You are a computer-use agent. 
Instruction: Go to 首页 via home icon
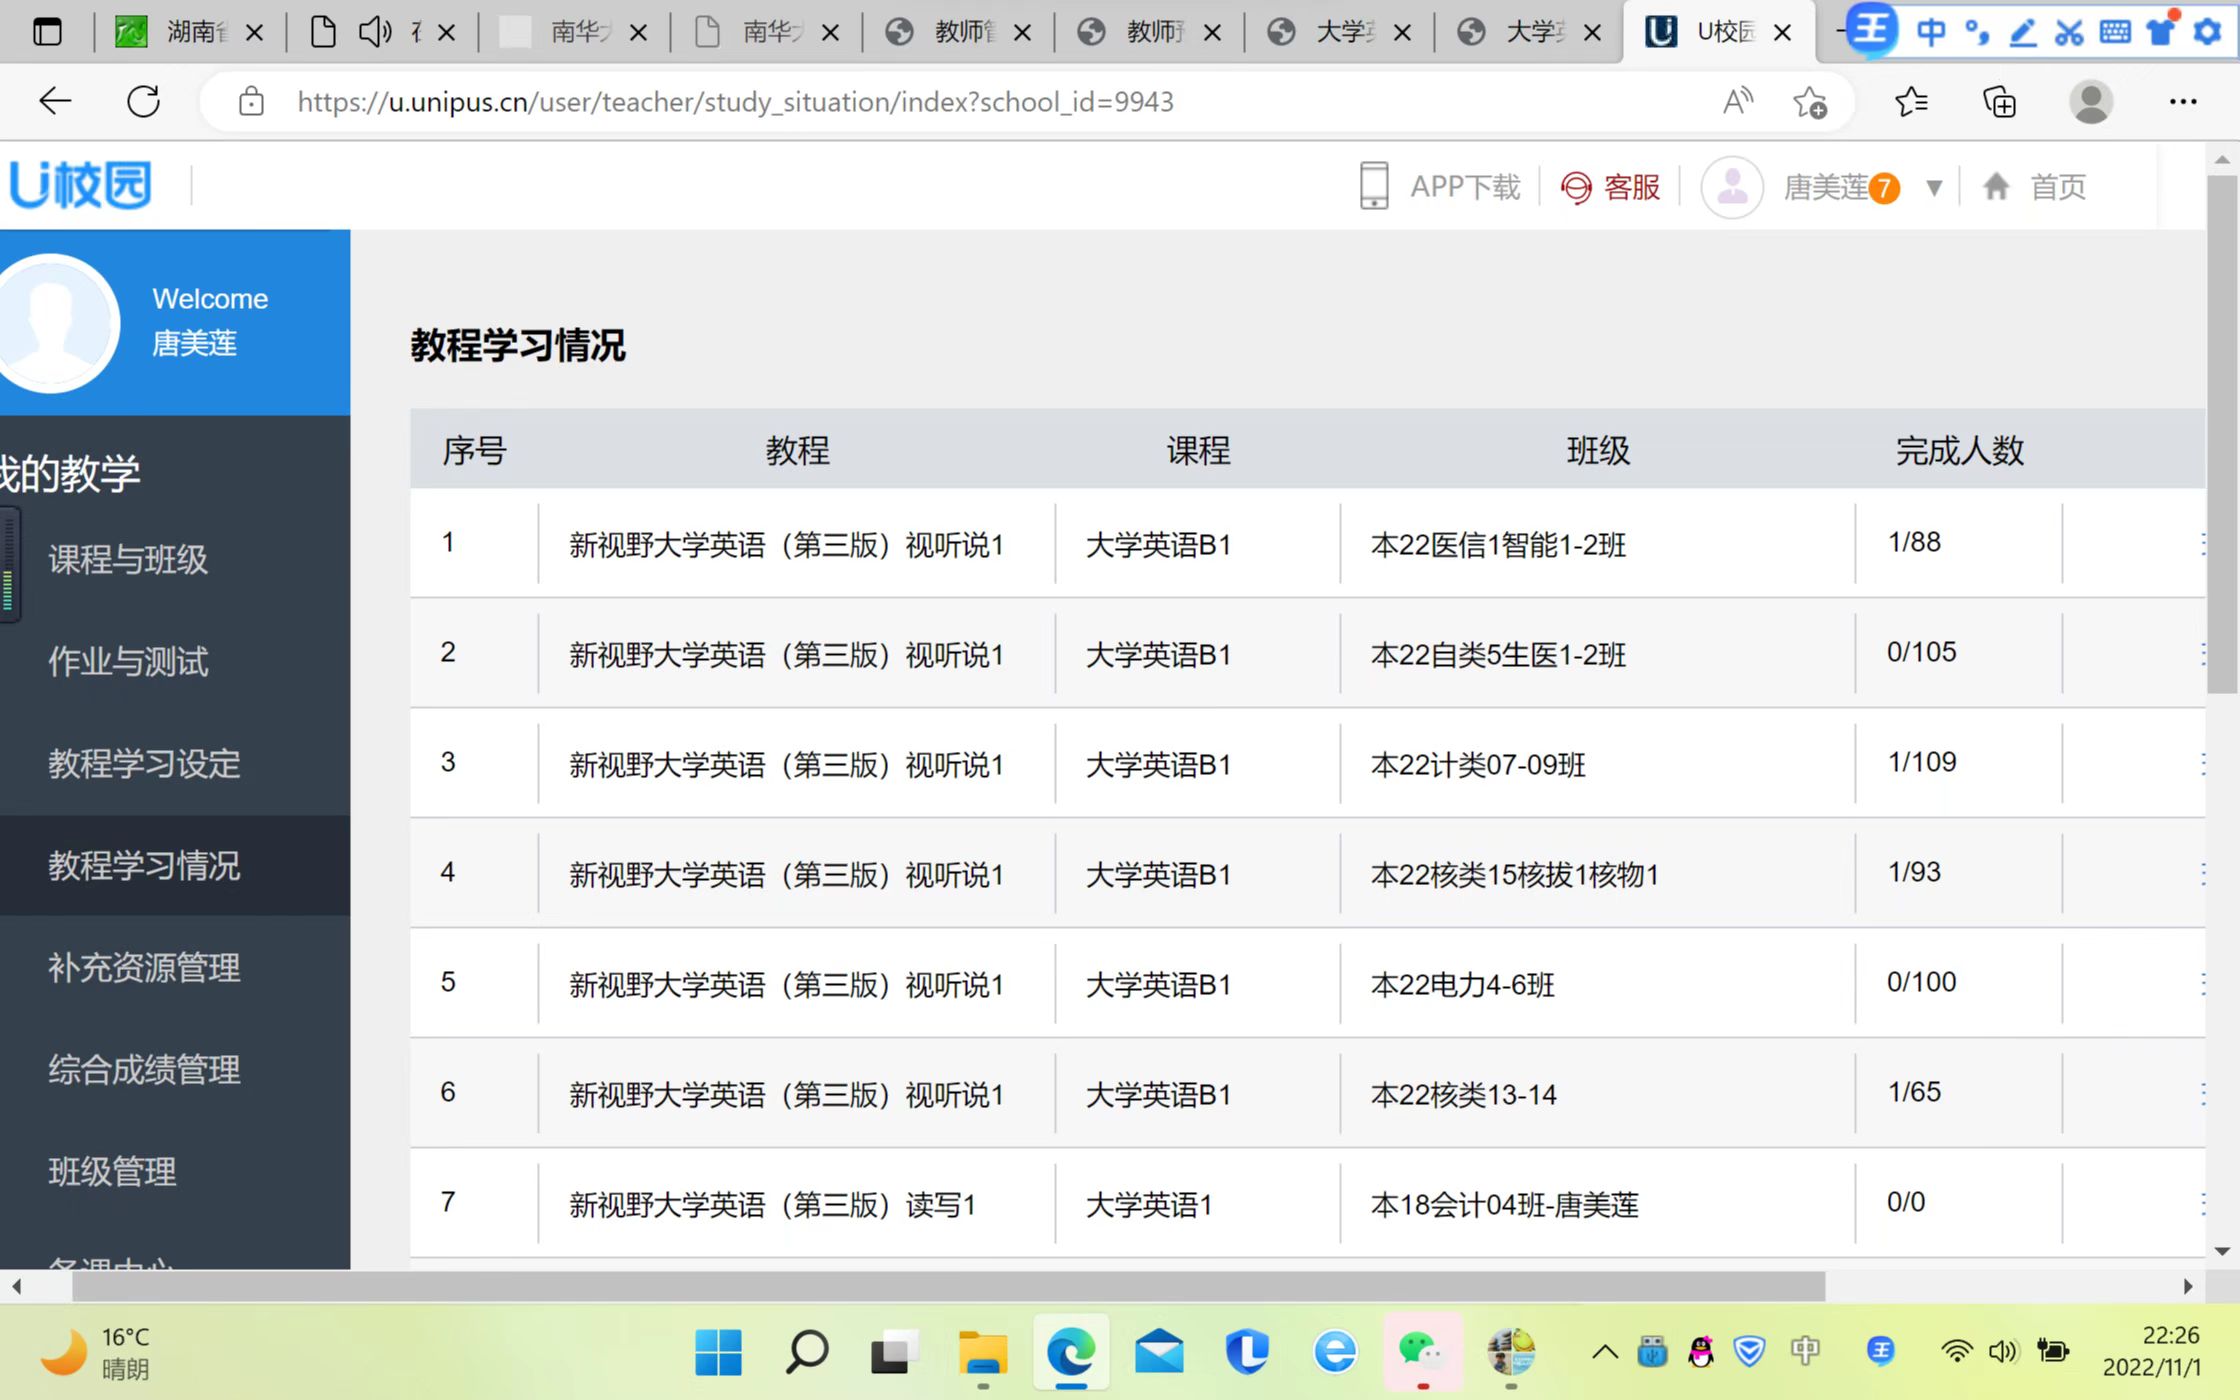(1996, 186)
